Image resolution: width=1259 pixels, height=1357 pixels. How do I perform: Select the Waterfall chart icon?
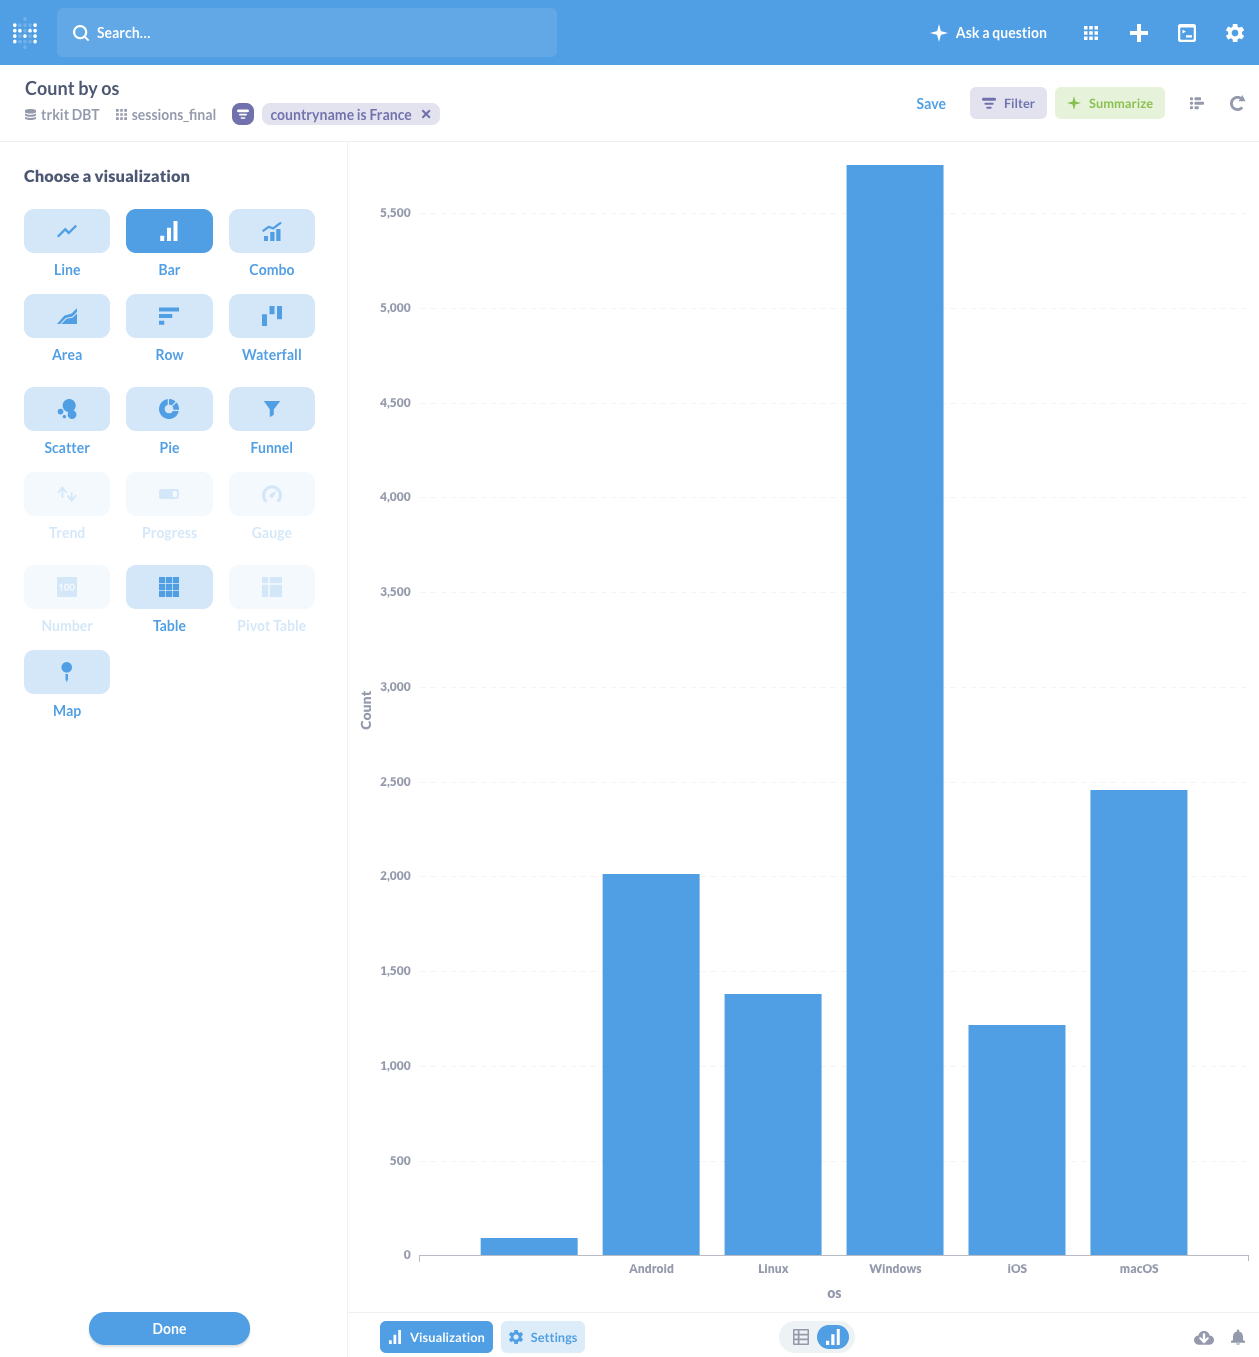[x=271, y=316]
